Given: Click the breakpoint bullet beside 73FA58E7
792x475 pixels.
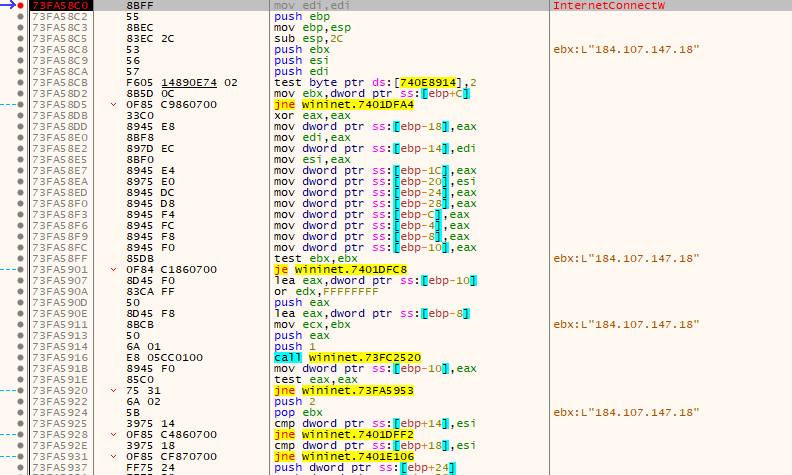Looking at the screenshot, I should (x=21, y=171).
